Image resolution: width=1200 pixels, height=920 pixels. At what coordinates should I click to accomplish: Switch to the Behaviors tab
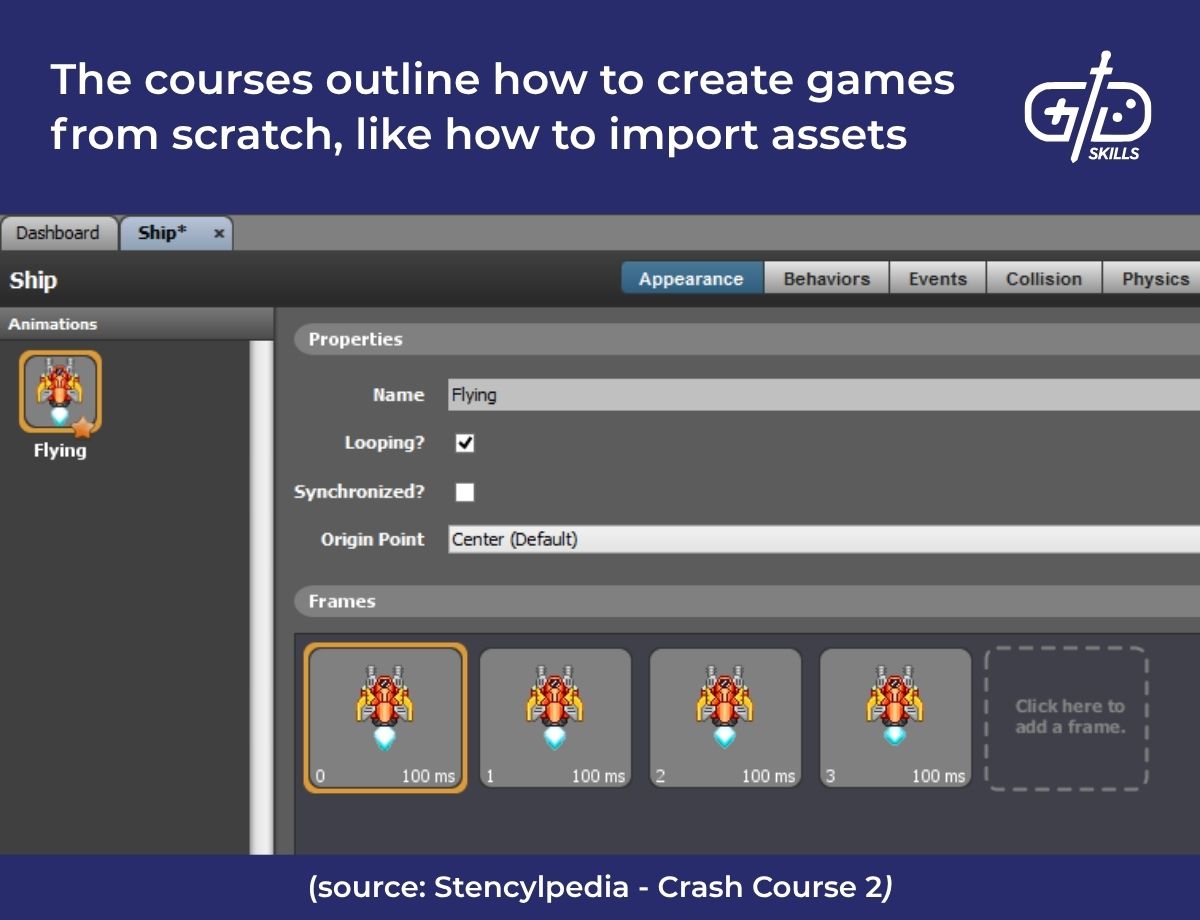827,278
